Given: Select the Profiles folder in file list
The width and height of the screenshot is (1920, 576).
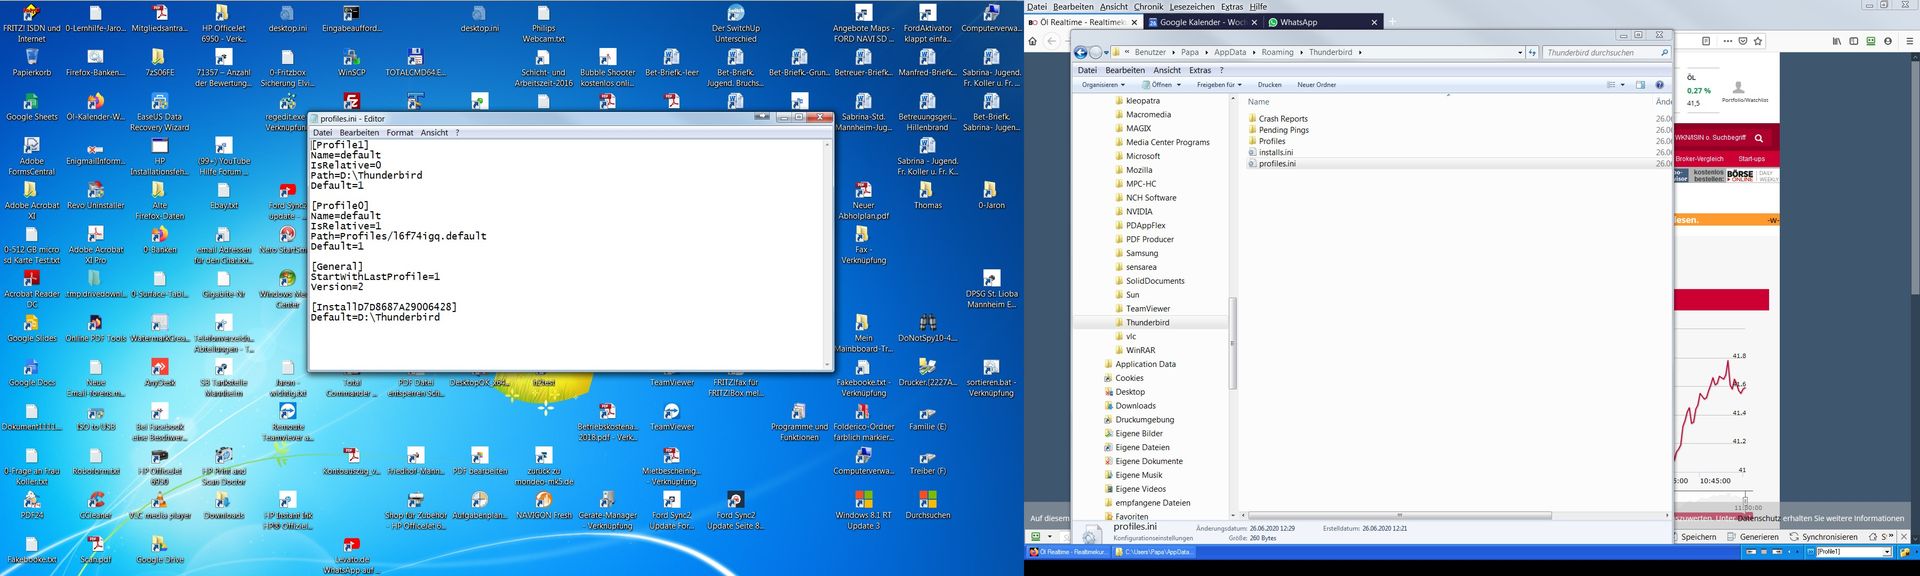Looking at the screenshot, I should 1271,141.
